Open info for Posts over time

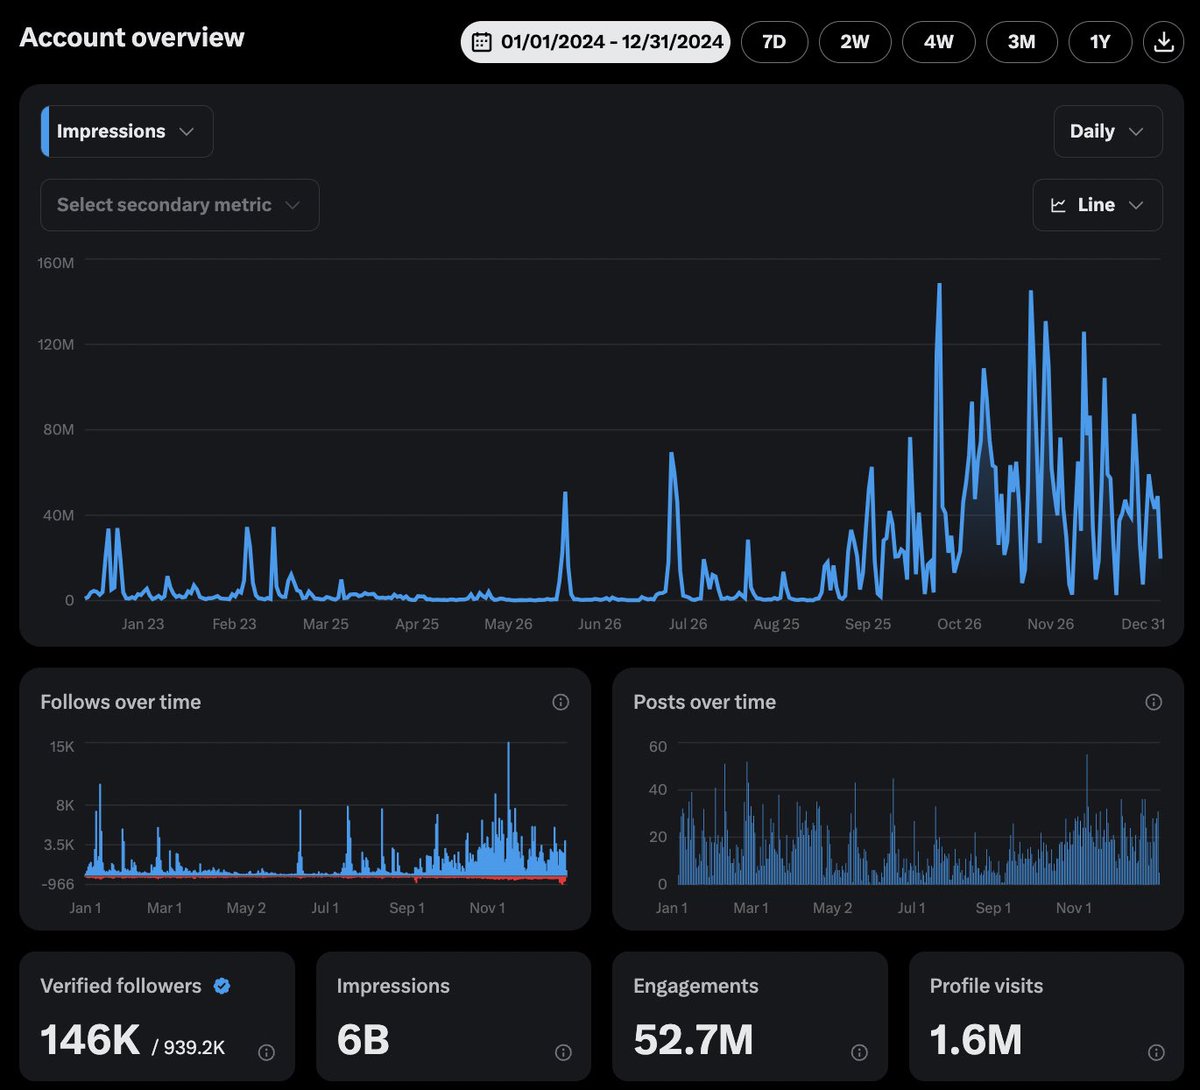(1154, 702)
